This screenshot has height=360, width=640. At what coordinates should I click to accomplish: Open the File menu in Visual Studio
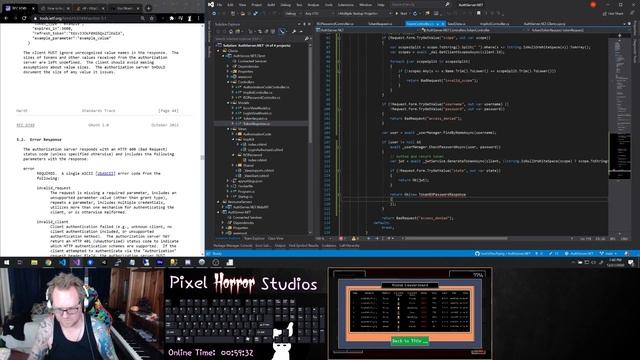(x=220, y=5)
